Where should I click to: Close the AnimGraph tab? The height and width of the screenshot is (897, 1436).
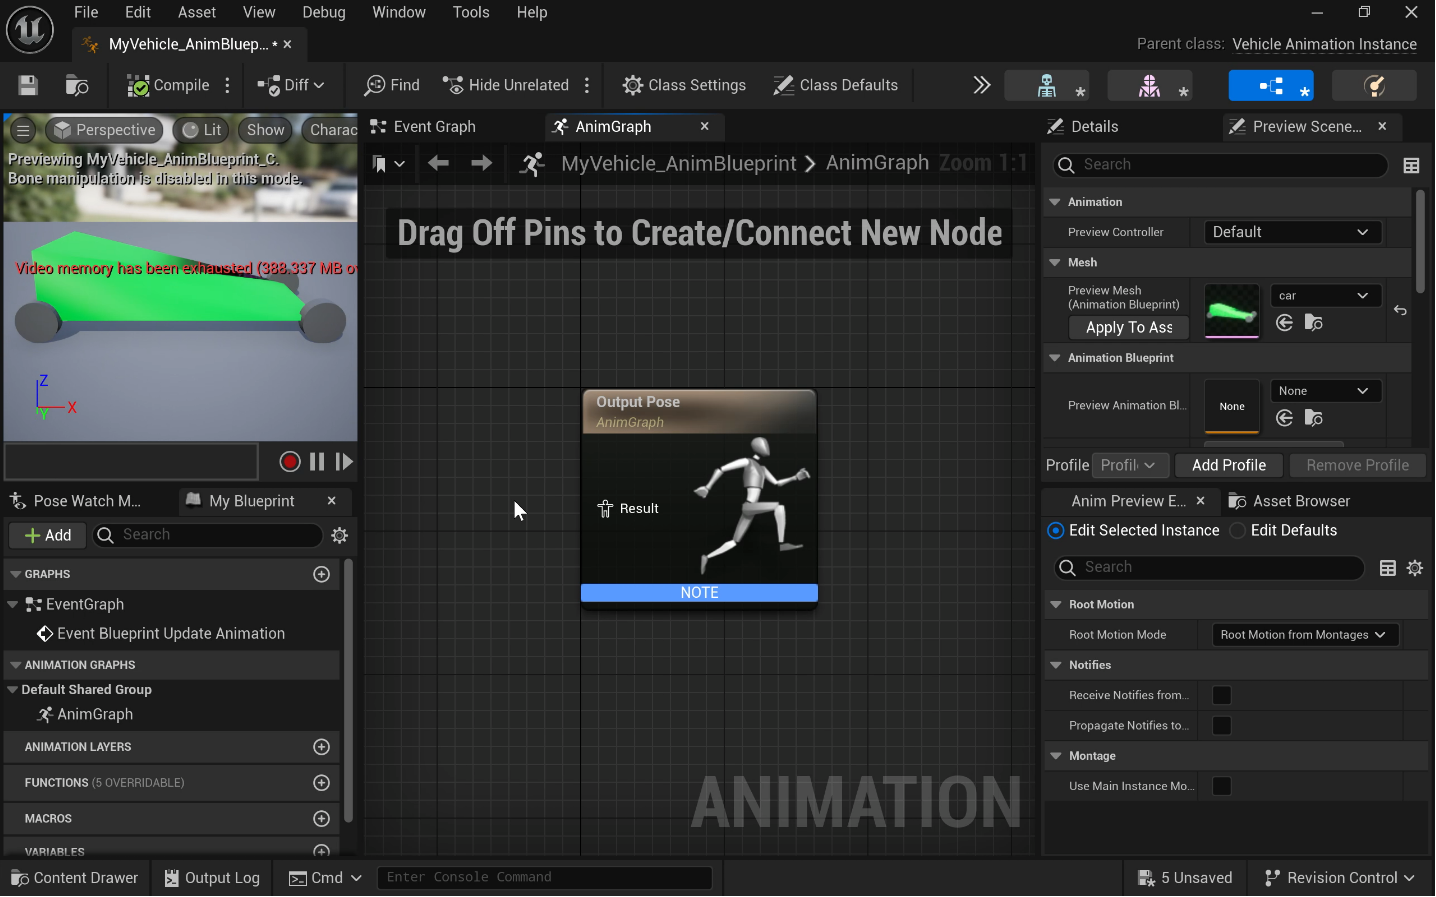point(705,126)
